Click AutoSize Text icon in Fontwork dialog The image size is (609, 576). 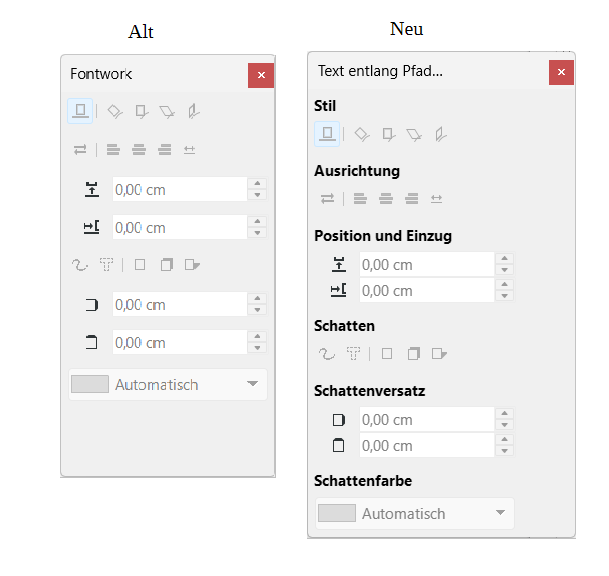190,150
